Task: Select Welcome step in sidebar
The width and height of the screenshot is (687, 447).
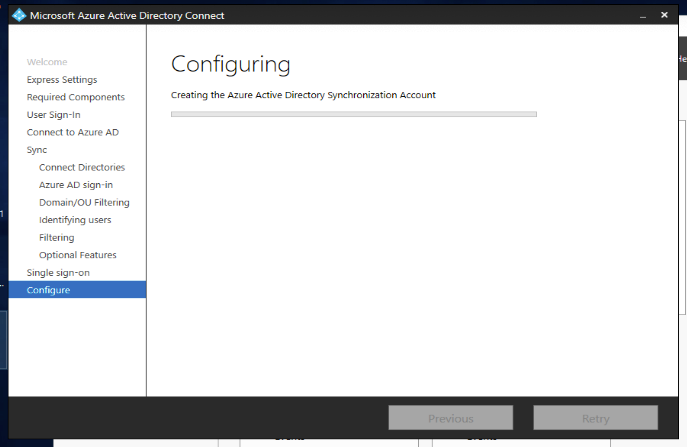Action: click(47, 62)
